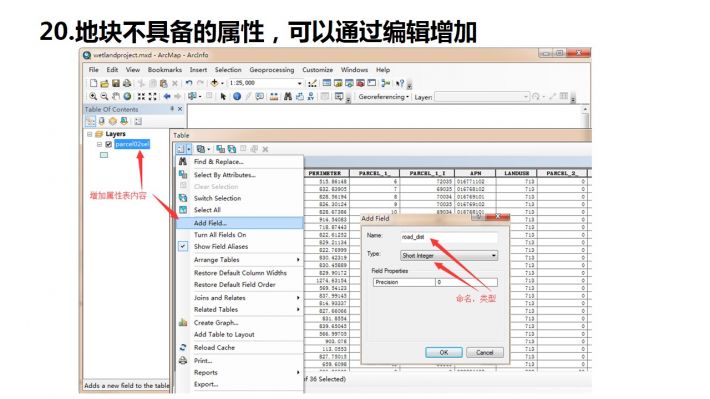Open the Type Short Integer dropdown
This screenshot has height=399, width=710.
(449, 255)
